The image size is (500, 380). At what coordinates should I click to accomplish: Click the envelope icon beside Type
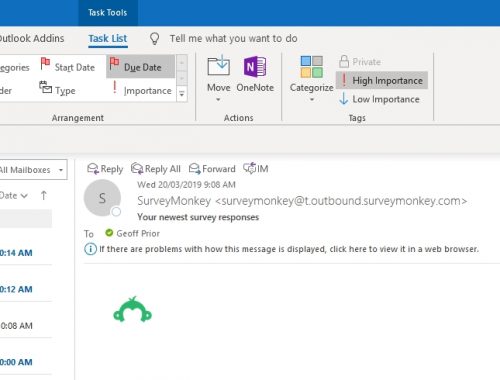coord(46,87)
